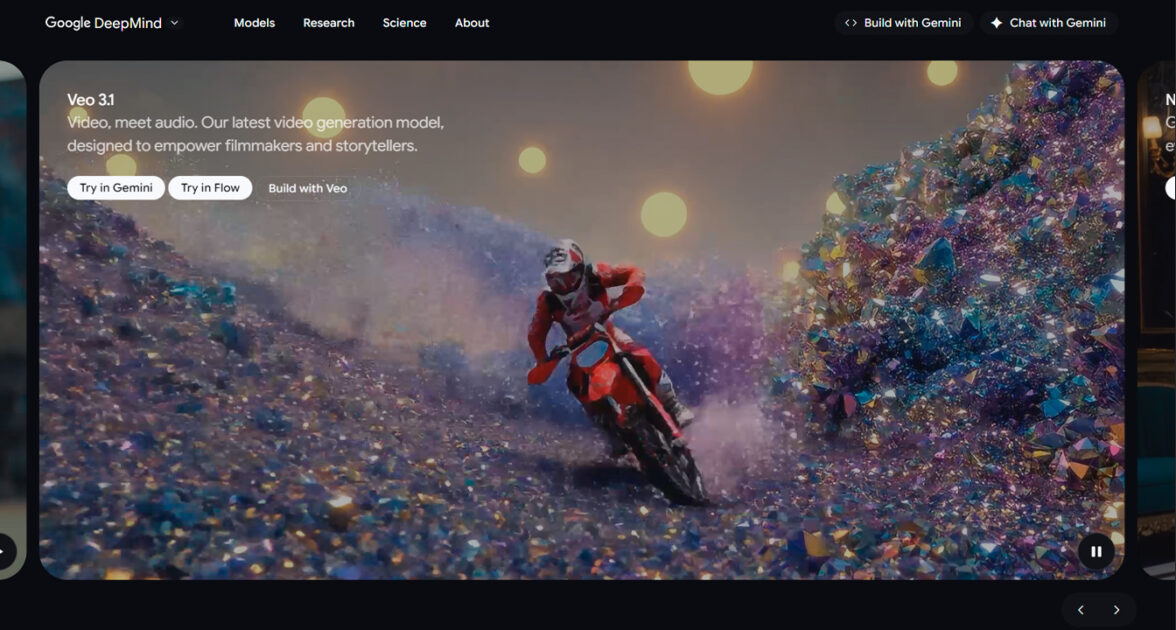Expand the chevron next to Google DeepMind
1176x630 pixels.
(175, 22)
